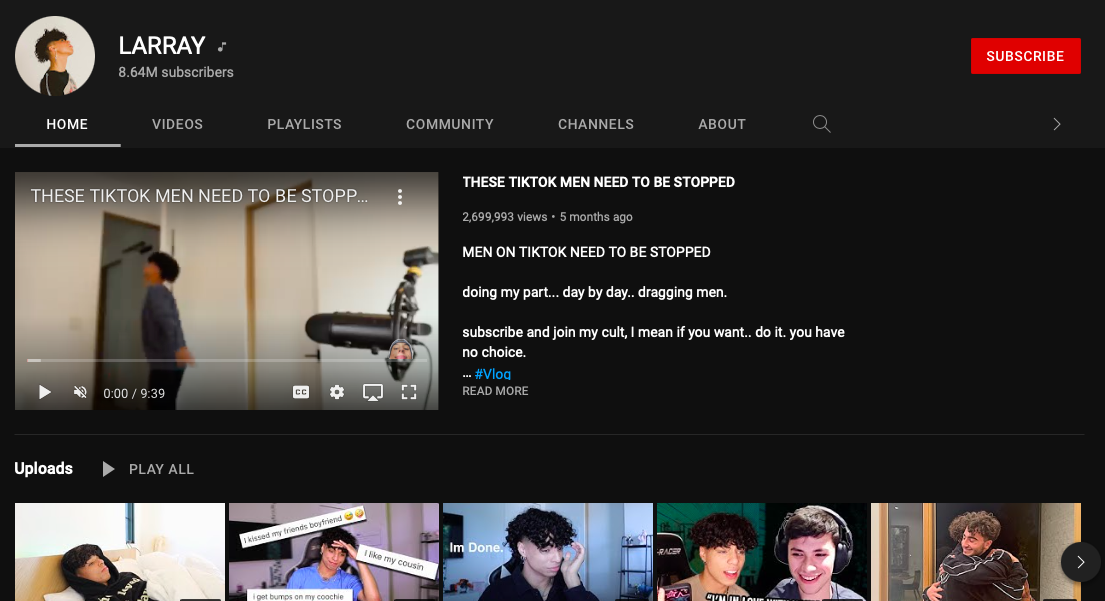Open the first upload thumbnail with person in bed

coord(120,552)
